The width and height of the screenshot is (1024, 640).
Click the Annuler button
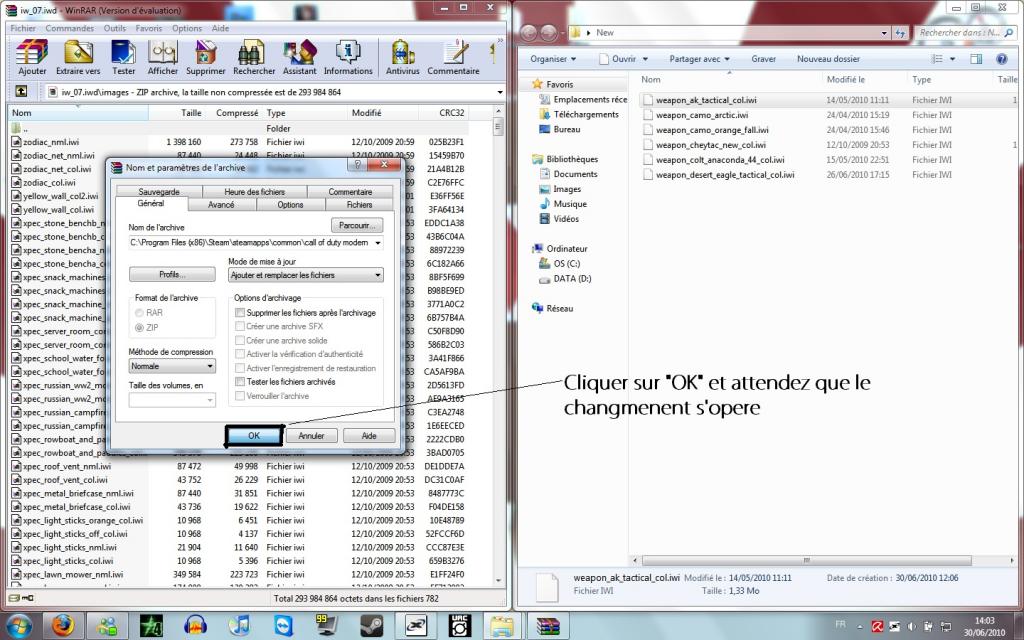(312, 436)
